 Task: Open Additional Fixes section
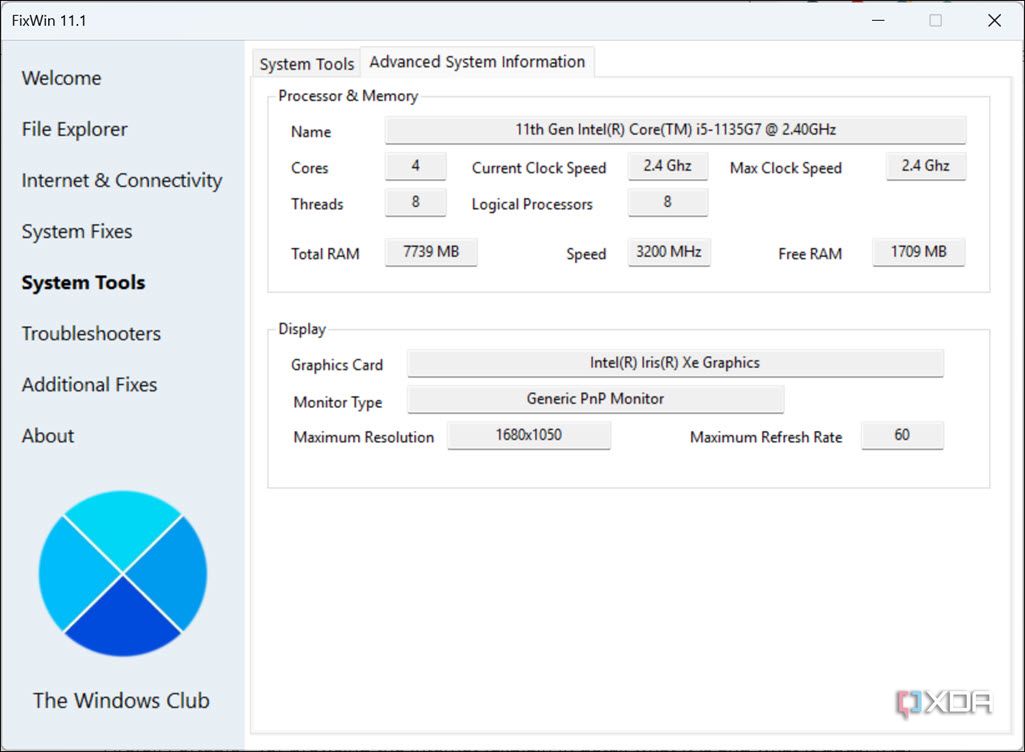pos(90,385)
